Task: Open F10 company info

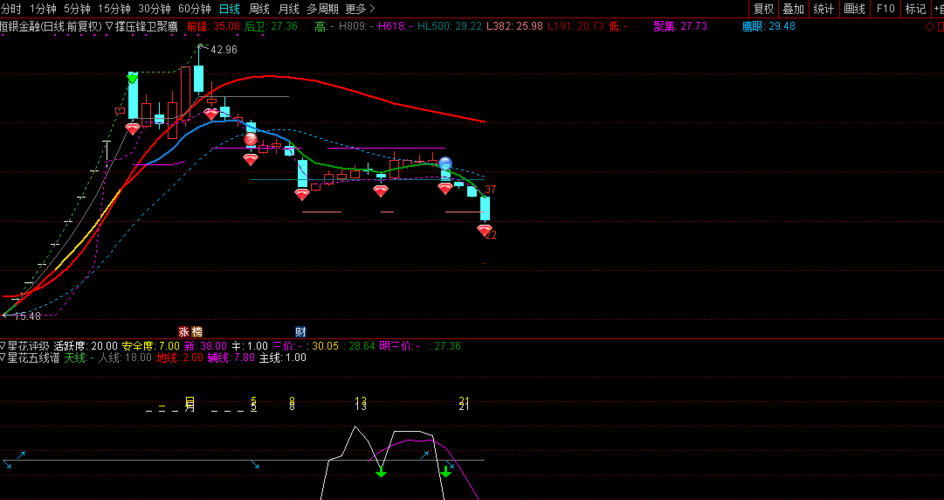Action: [x=885, y=9]
